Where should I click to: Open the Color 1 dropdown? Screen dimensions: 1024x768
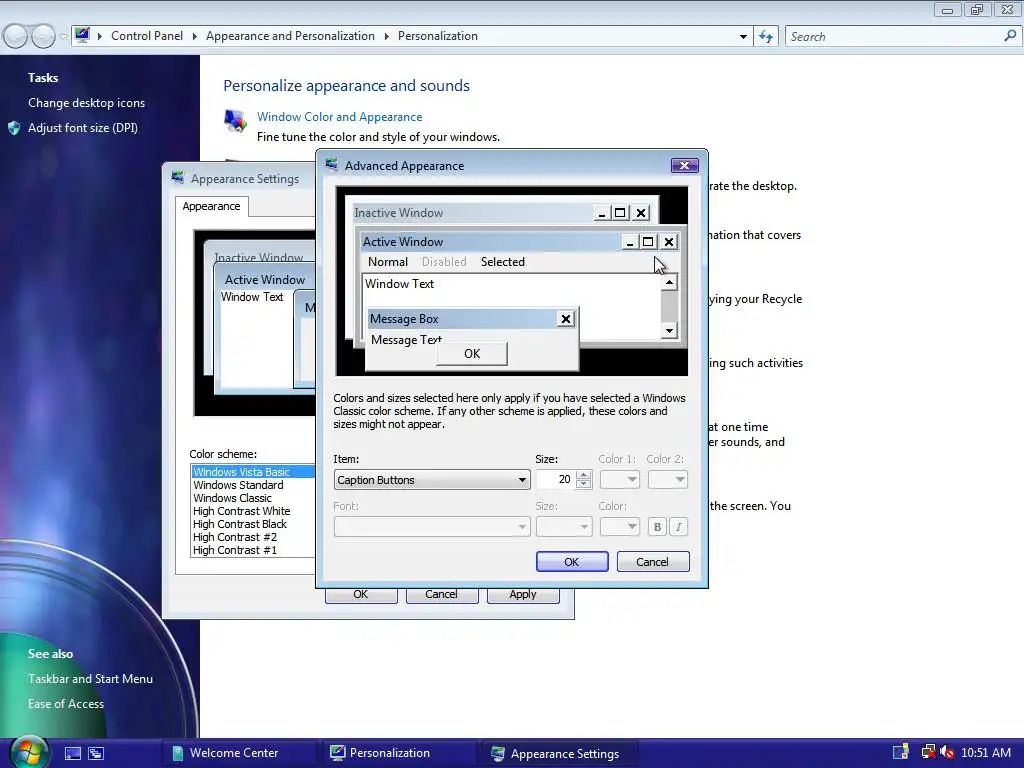pyautogui.click(x=619, y=480)
